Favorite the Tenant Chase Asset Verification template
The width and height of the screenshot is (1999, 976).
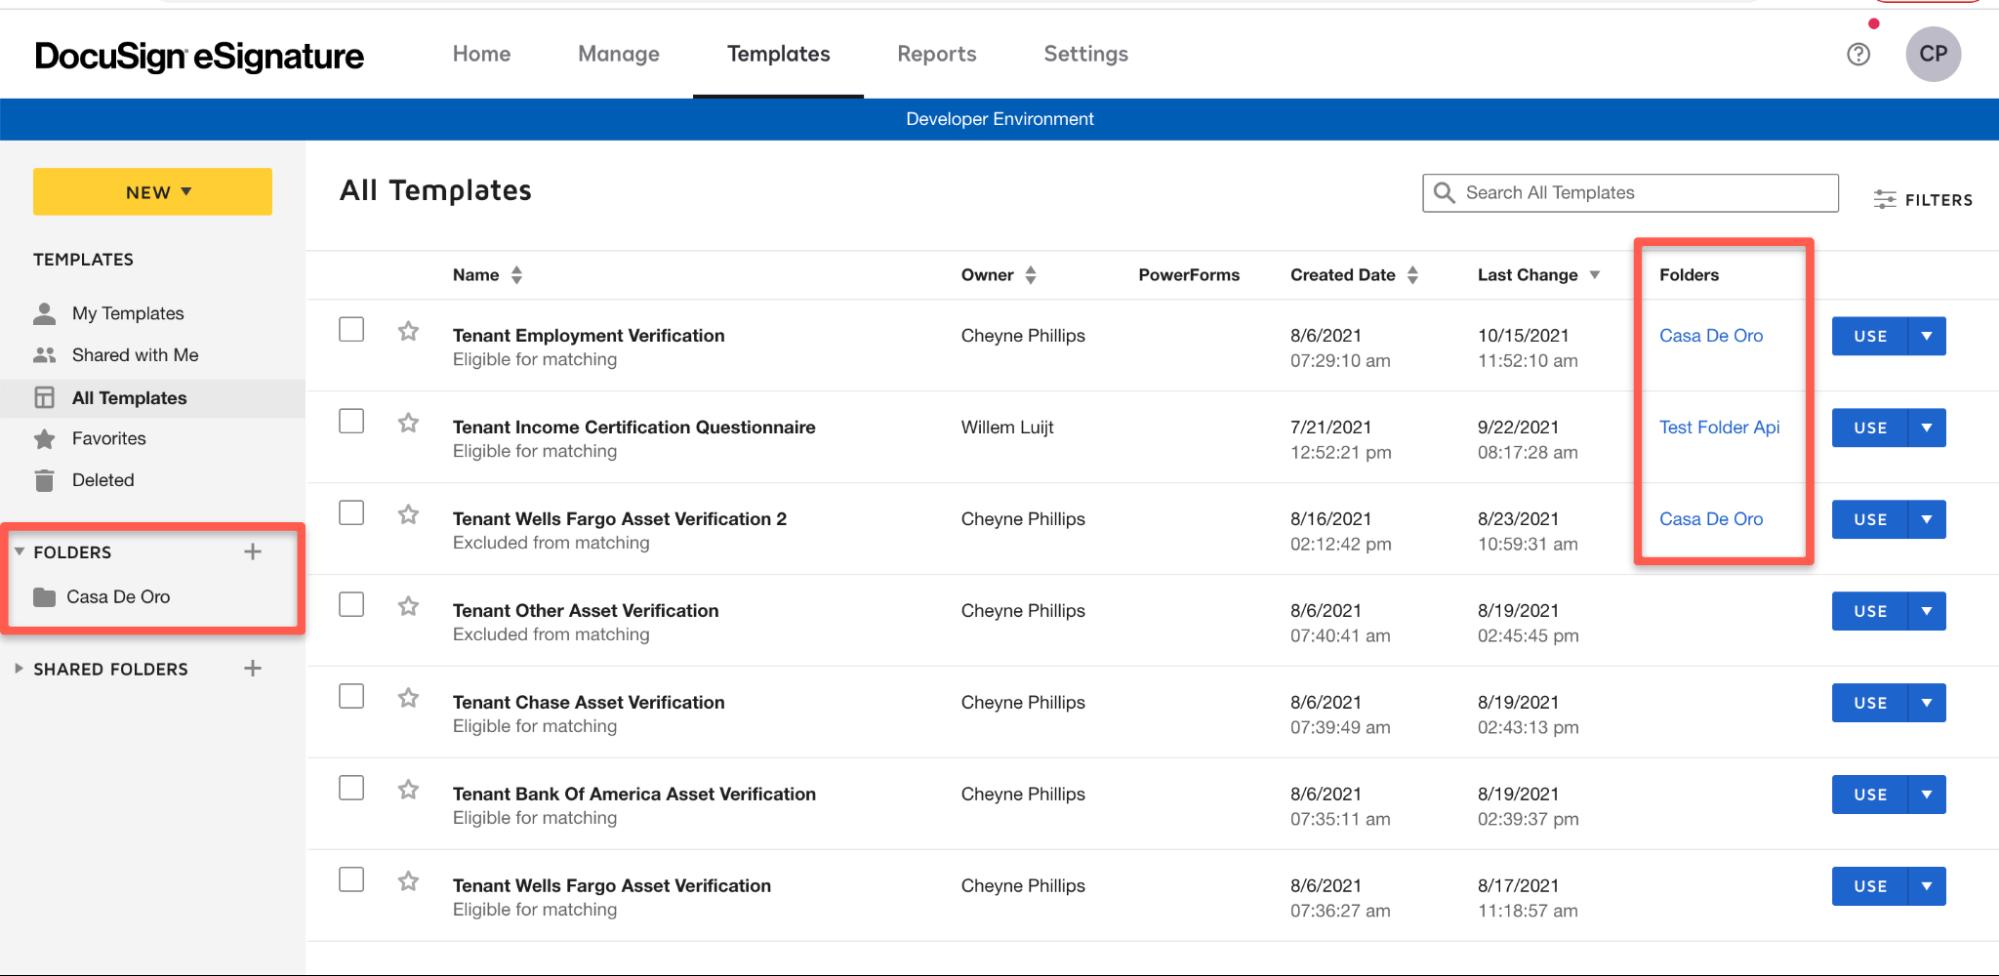coord(408,698)
